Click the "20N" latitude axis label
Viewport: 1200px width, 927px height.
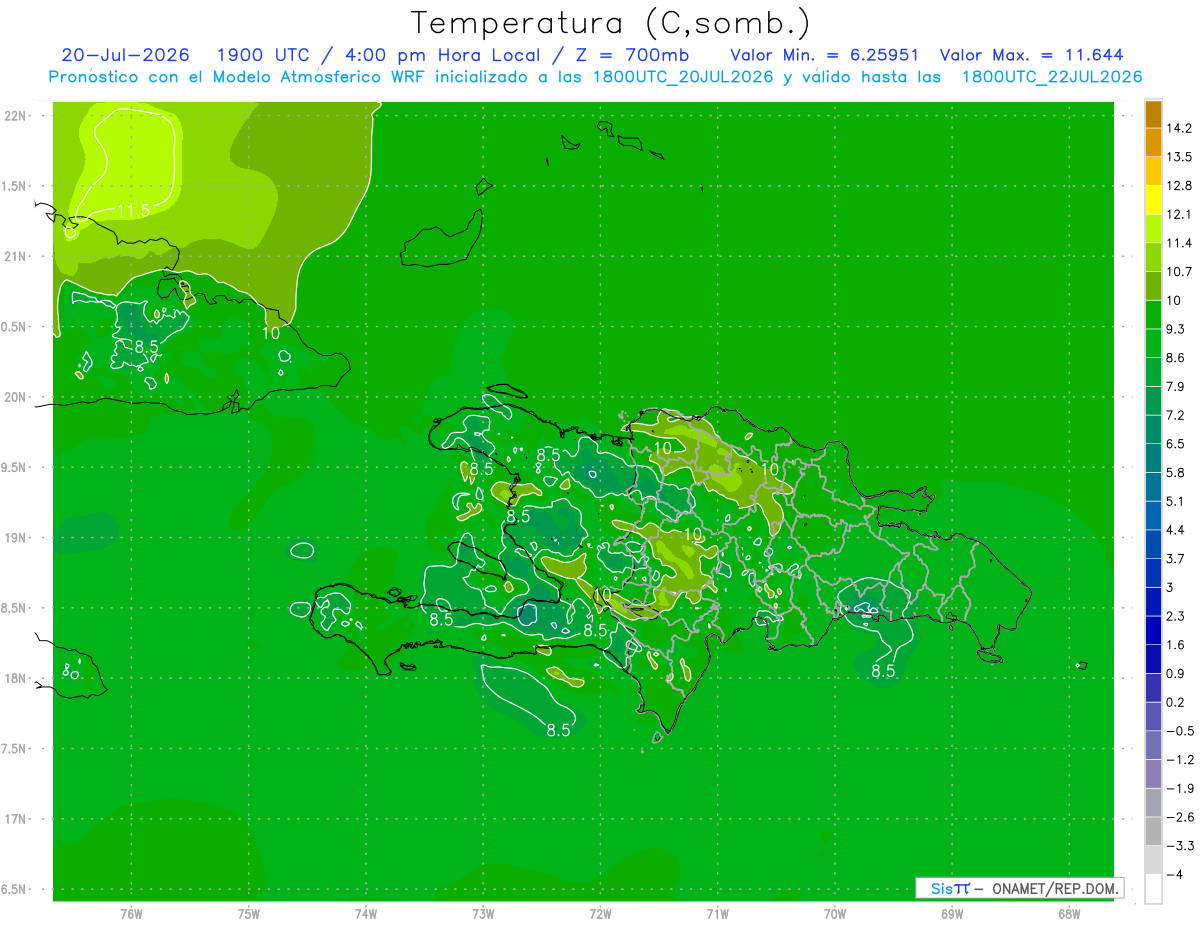click(17, 397)
